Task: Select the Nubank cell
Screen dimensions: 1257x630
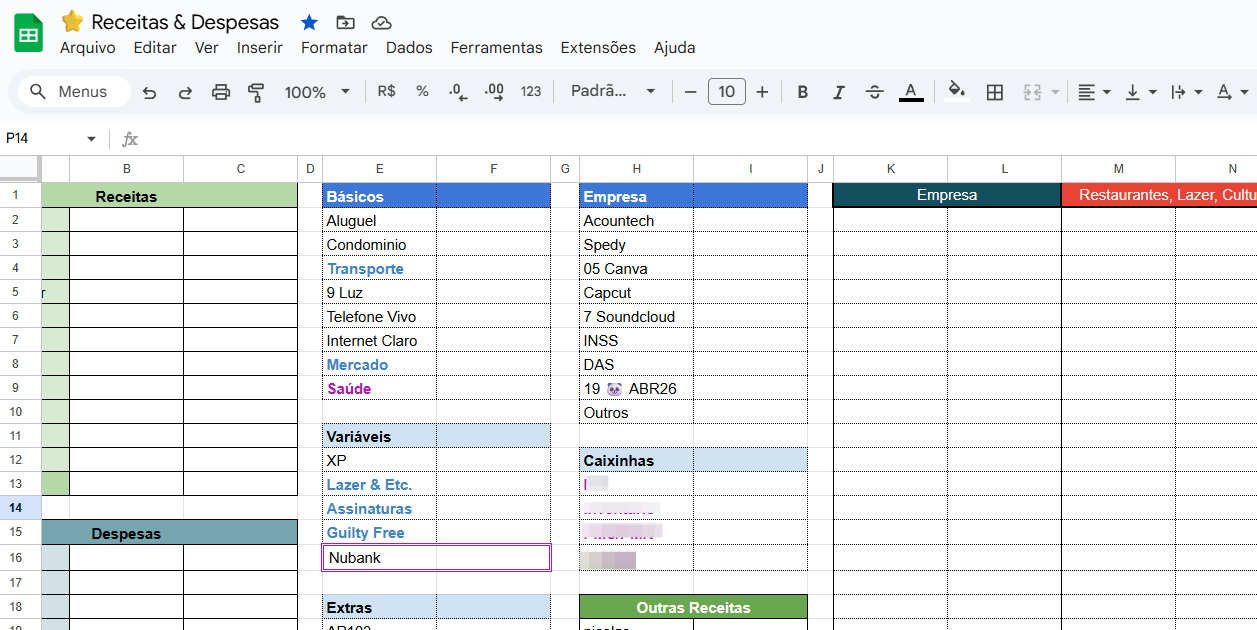Action: [436, 557]
